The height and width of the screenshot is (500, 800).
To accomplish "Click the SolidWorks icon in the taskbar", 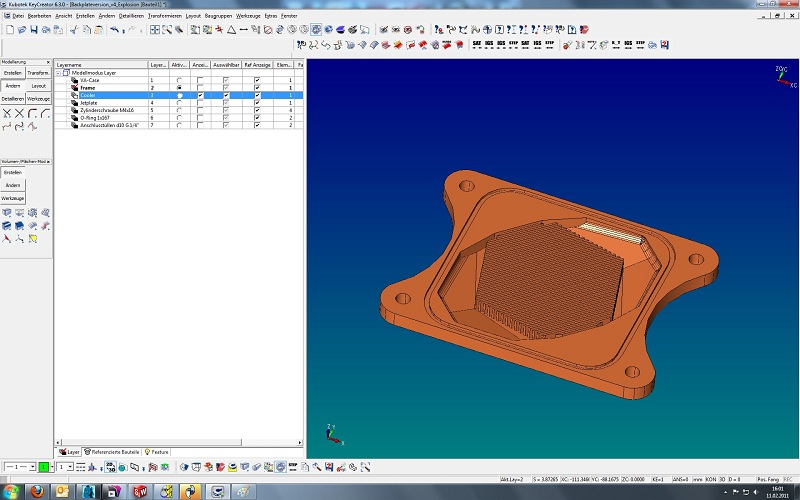I will (x=139, y=491).
